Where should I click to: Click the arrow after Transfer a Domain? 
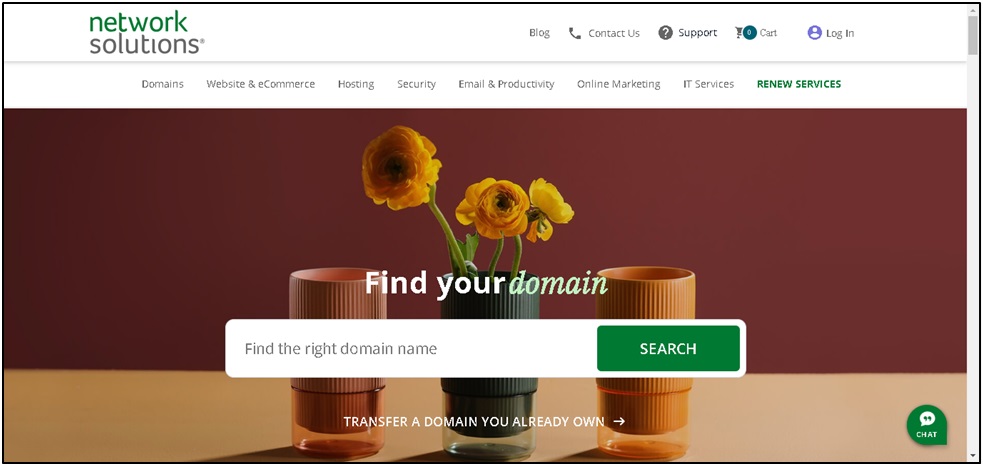click(x=619, y=421)
